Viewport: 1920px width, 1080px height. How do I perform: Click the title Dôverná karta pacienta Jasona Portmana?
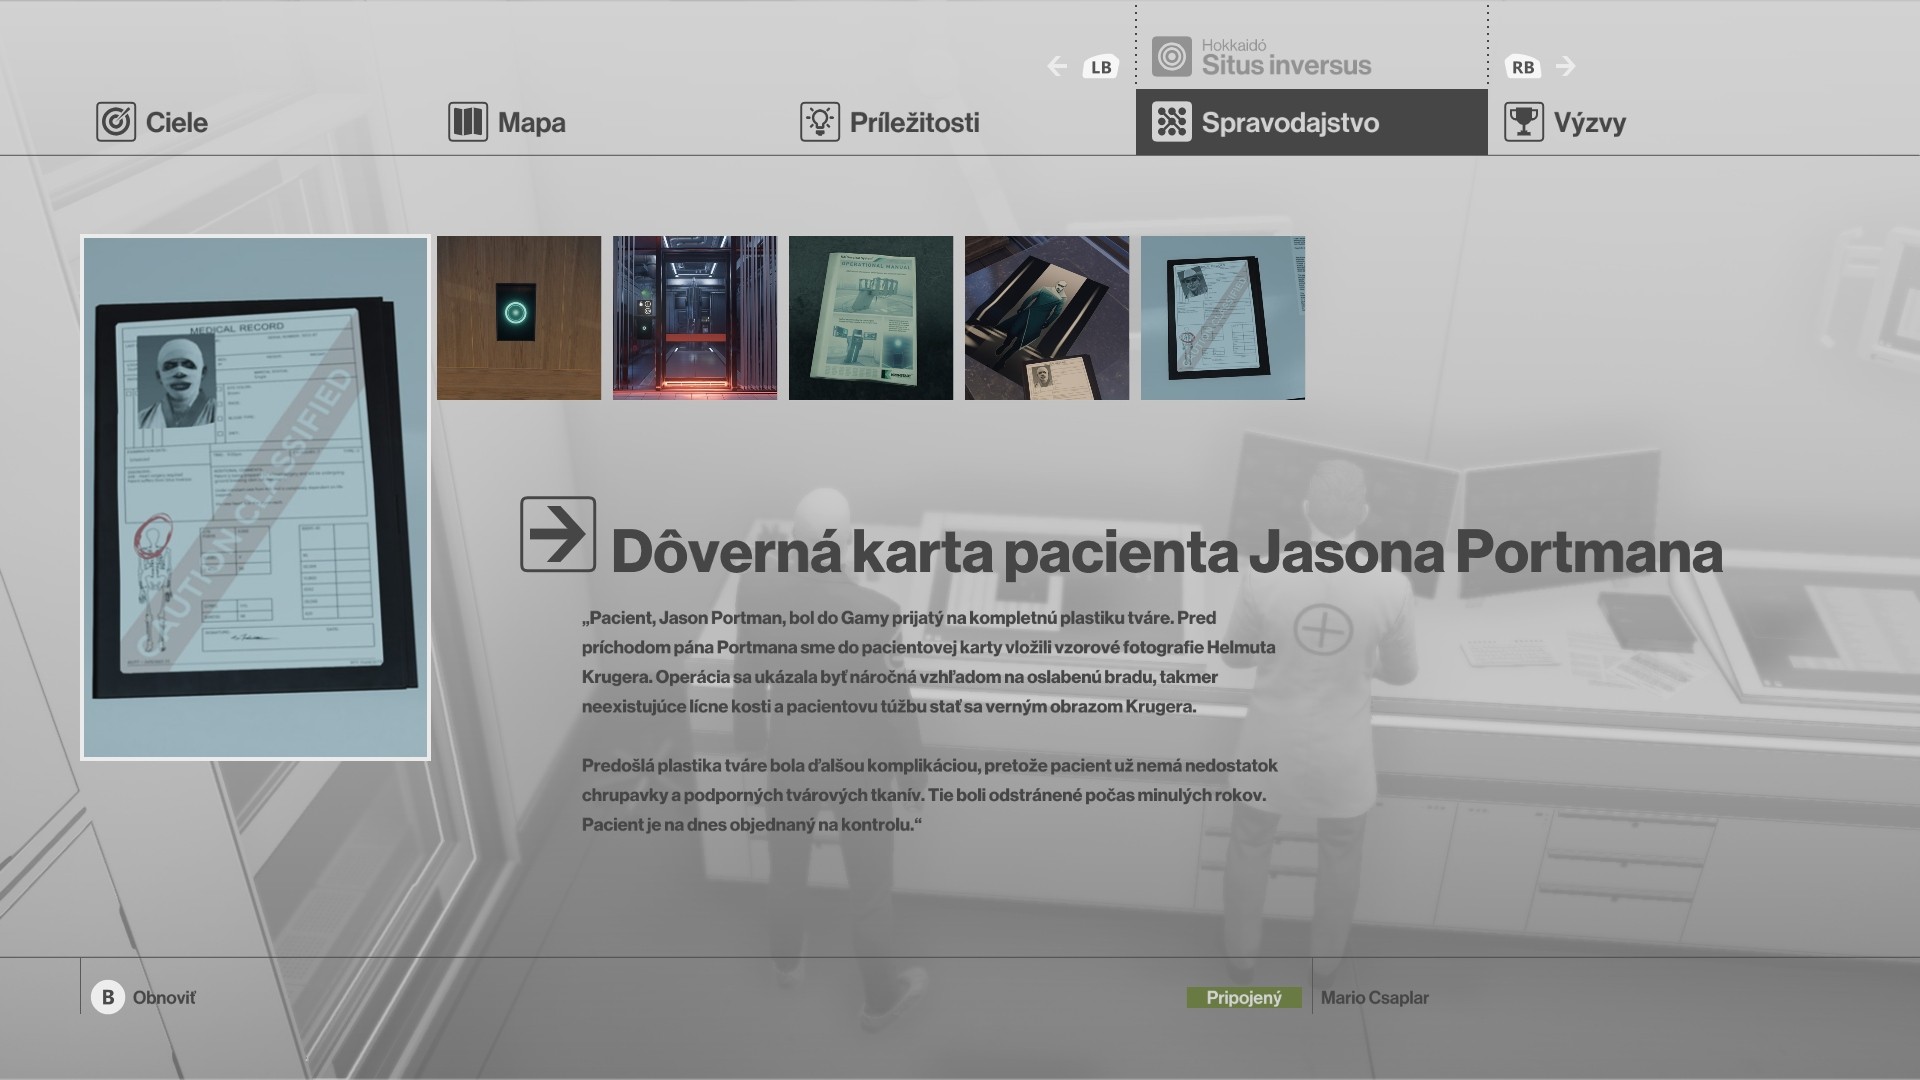1166,551
